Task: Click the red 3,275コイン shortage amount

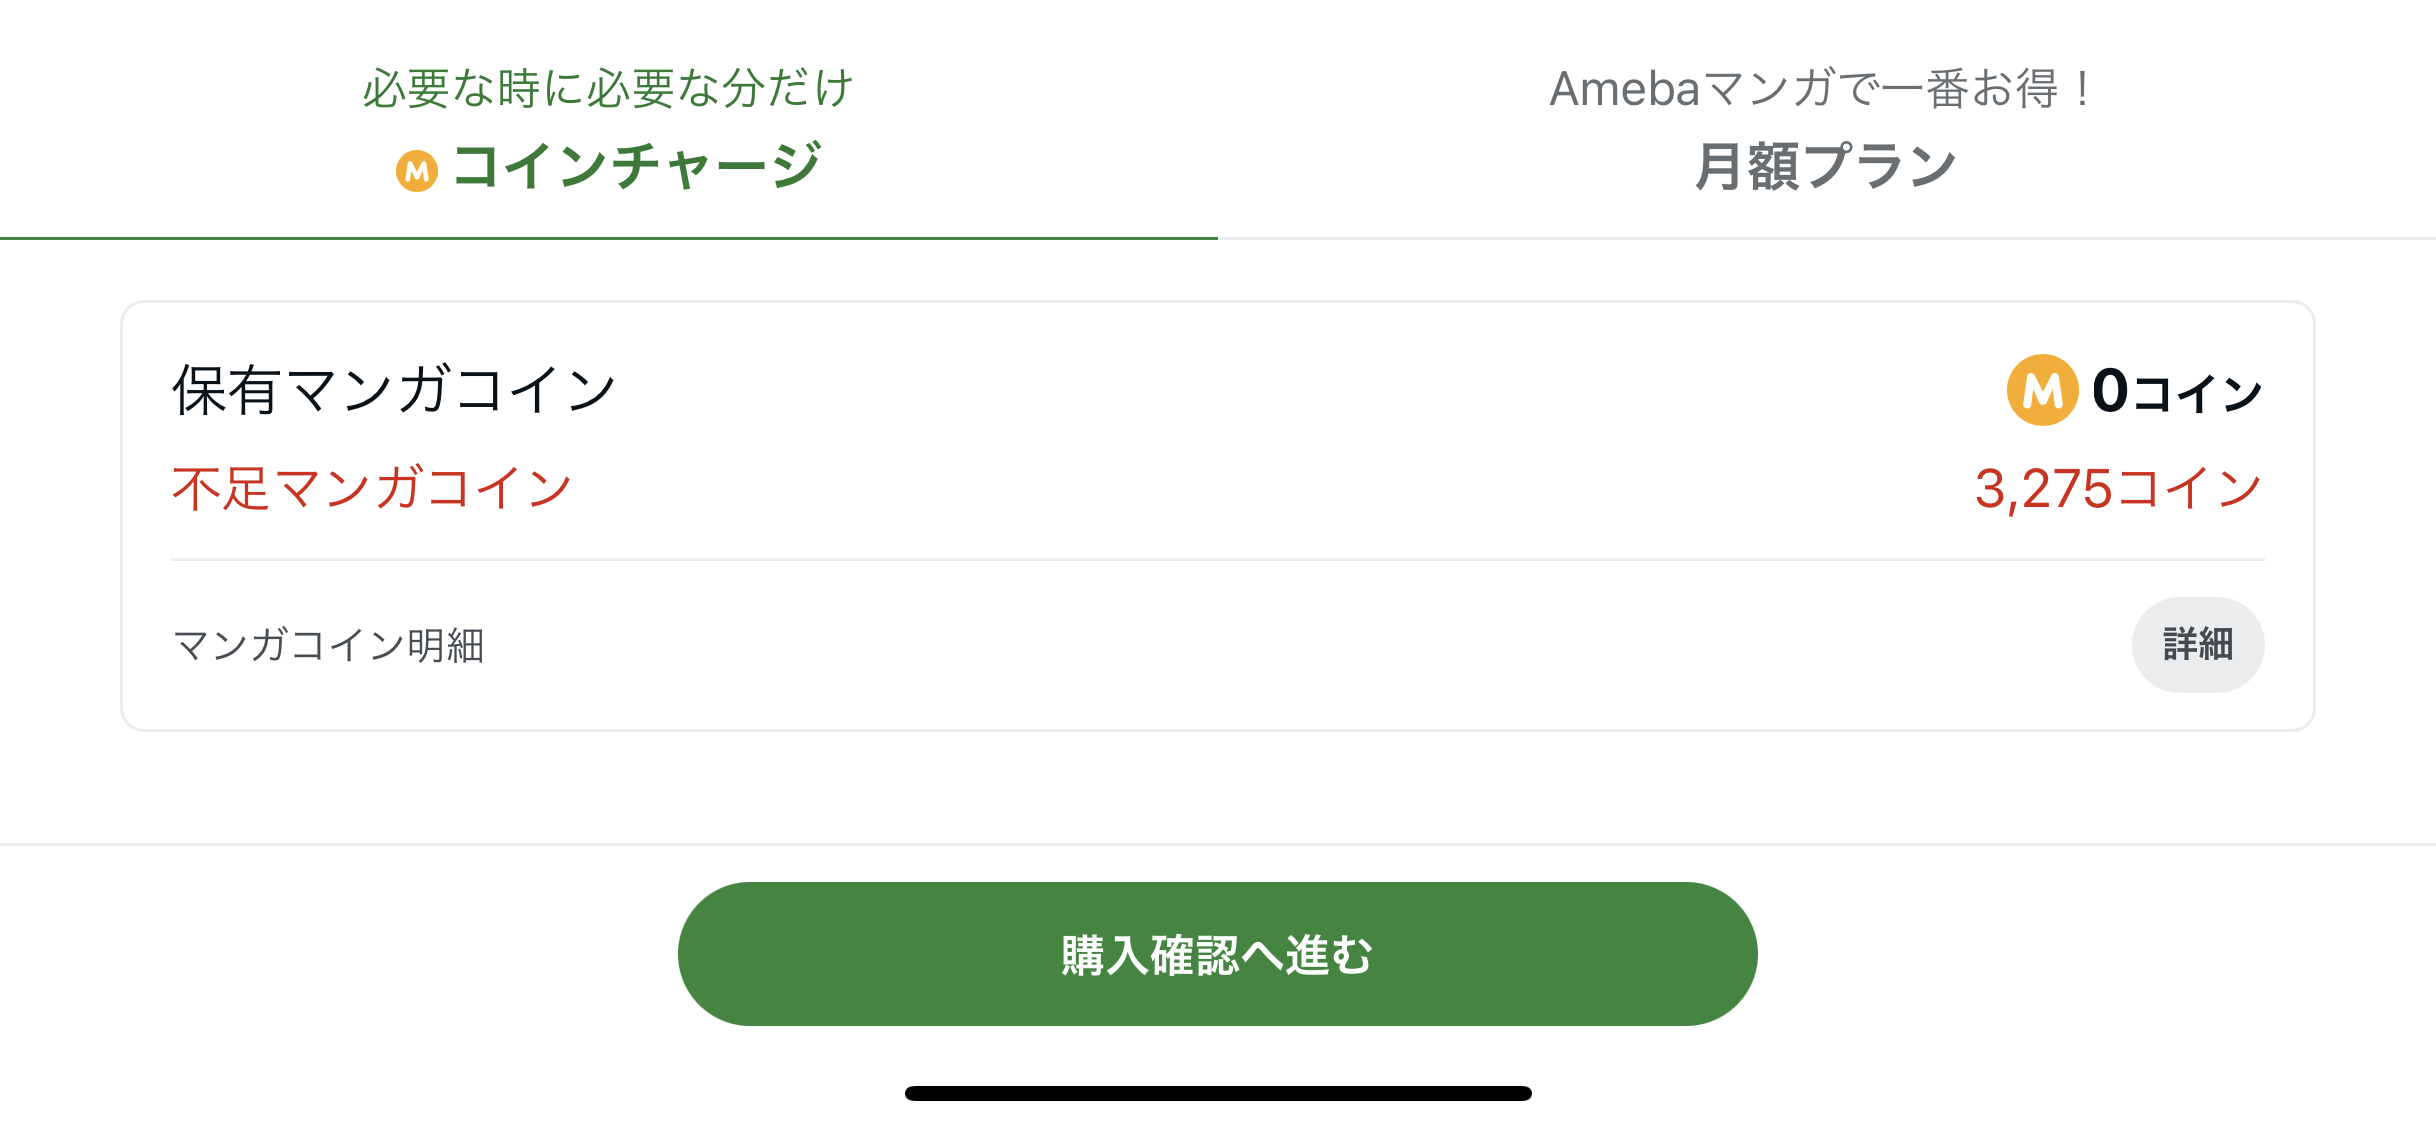Action: (x=2119, y=489)
